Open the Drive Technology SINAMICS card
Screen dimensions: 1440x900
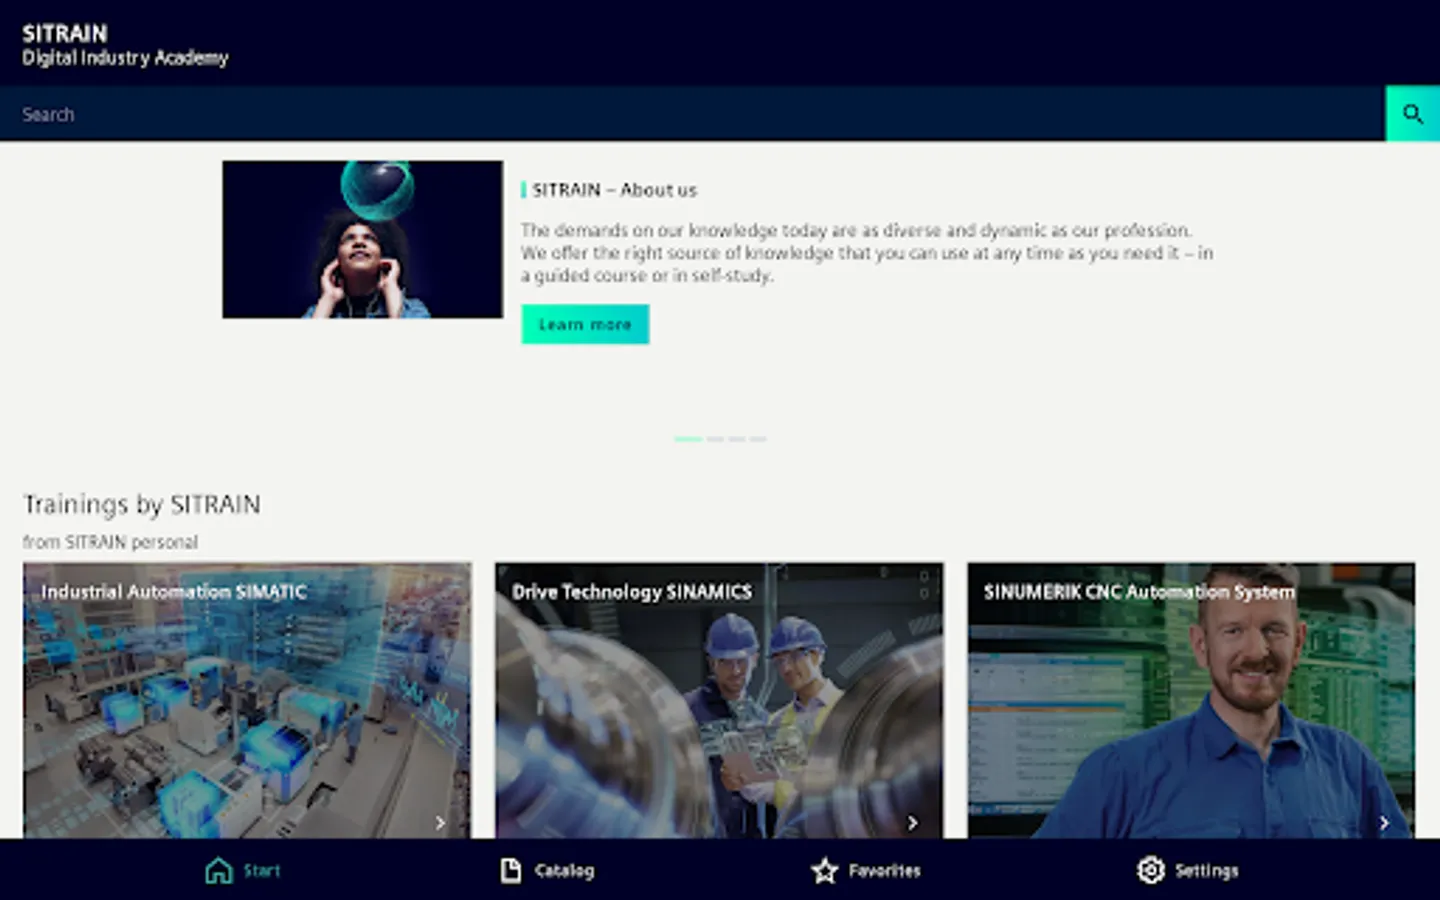click(x=719, y=700)
